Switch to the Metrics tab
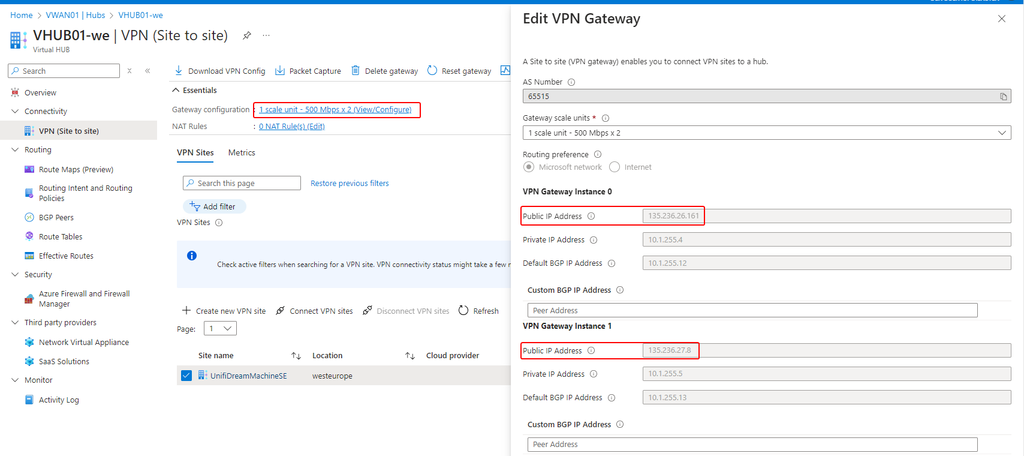This screenshot has height=456, width=1024. [x=242, y=153]
